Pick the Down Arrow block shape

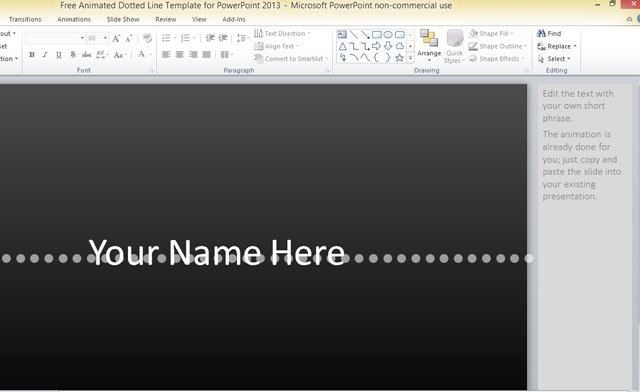pyautogui.click(x=388, y=46)
